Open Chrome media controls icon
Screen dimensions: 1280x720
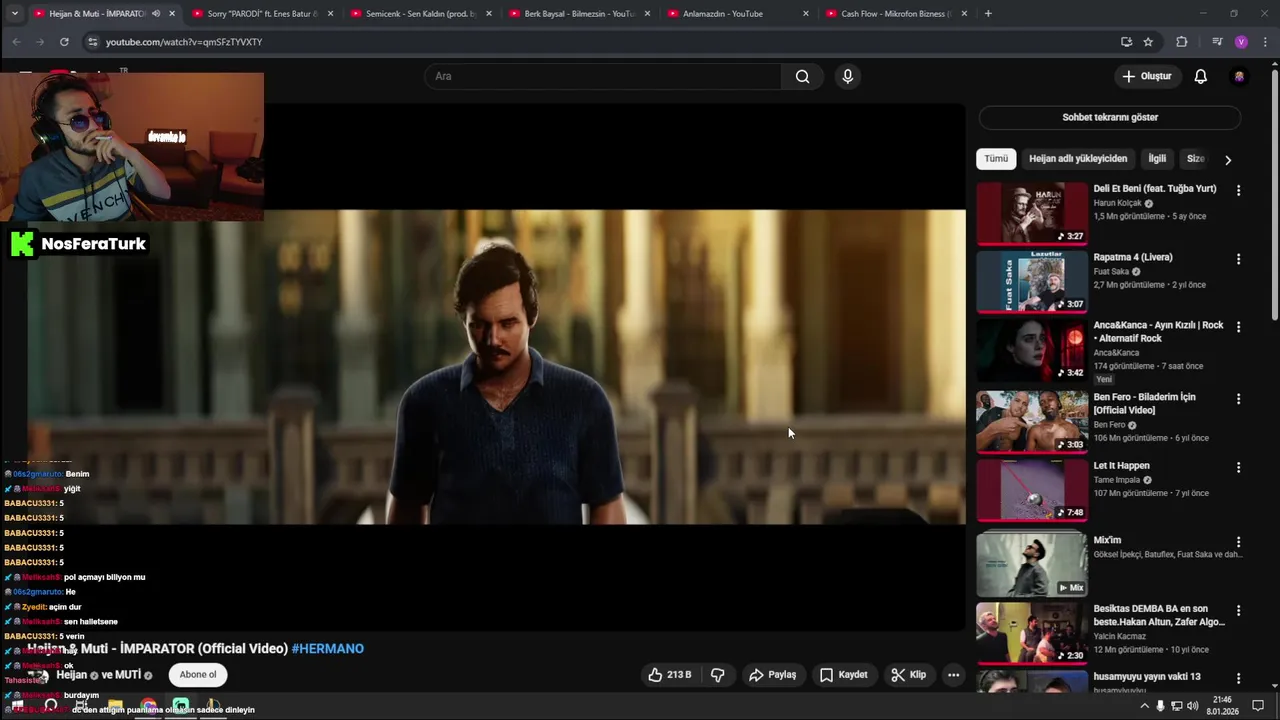point(1217,42)
